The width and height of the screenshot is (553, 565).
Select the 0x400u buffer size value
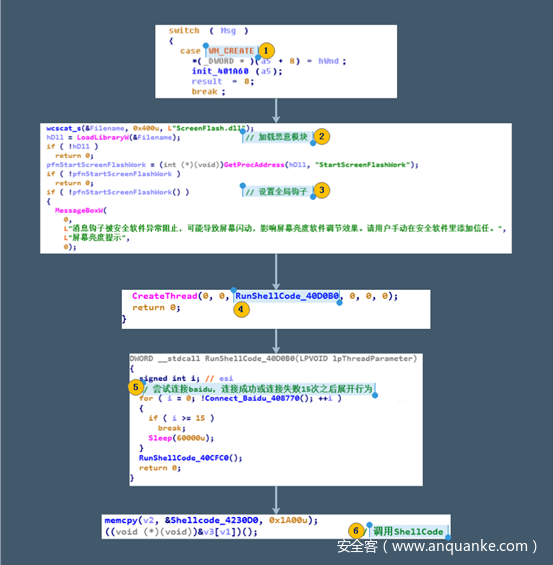click(146, 128)
